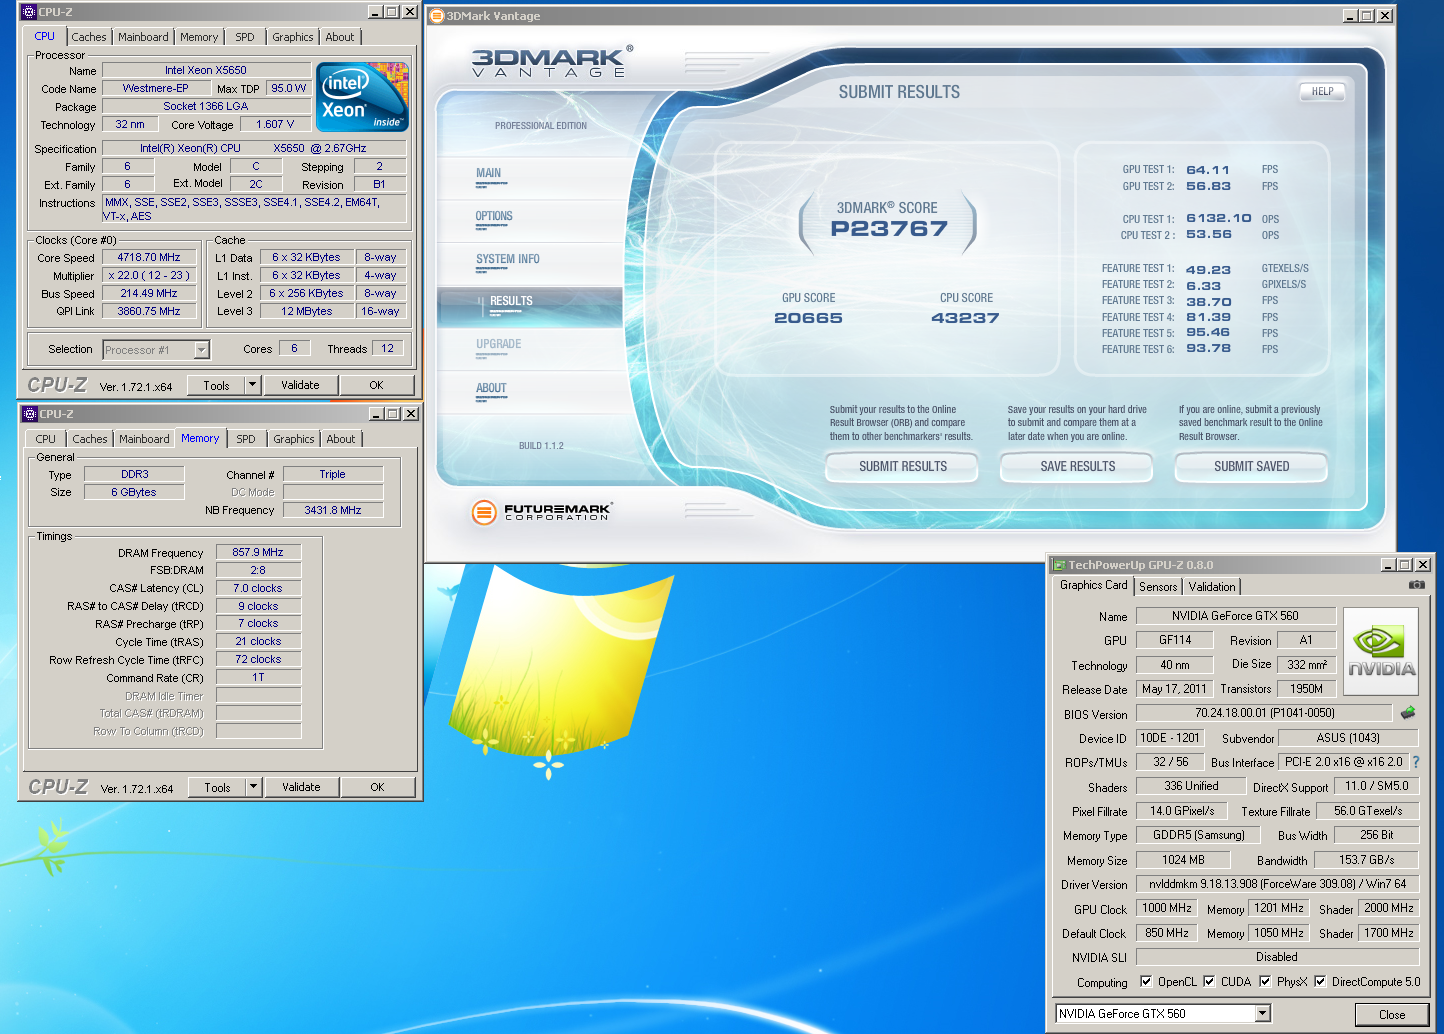Switch to Validation tab in GPU-Z
Screen dimensions: 1444x1034
(x=1212, y=587)
